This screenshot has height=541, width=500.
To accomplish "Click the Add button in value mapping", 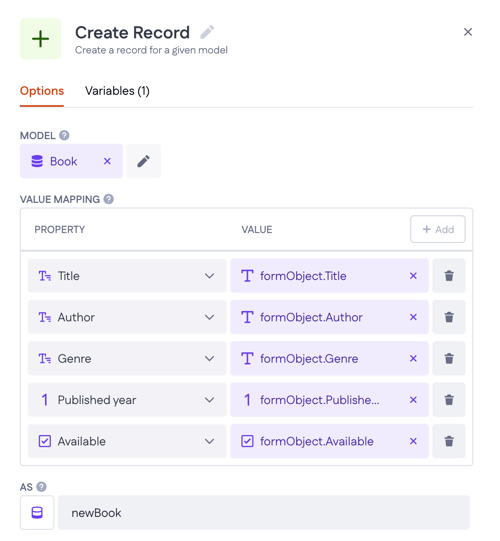I will 438,229.
